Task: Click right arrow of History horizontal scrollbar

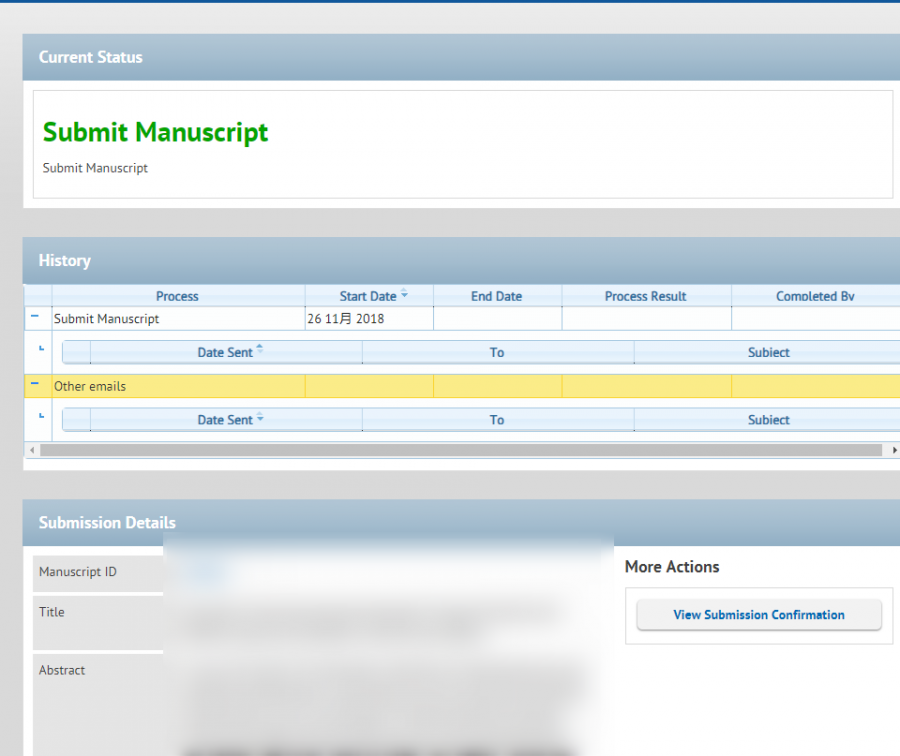Action: (893, 451)
